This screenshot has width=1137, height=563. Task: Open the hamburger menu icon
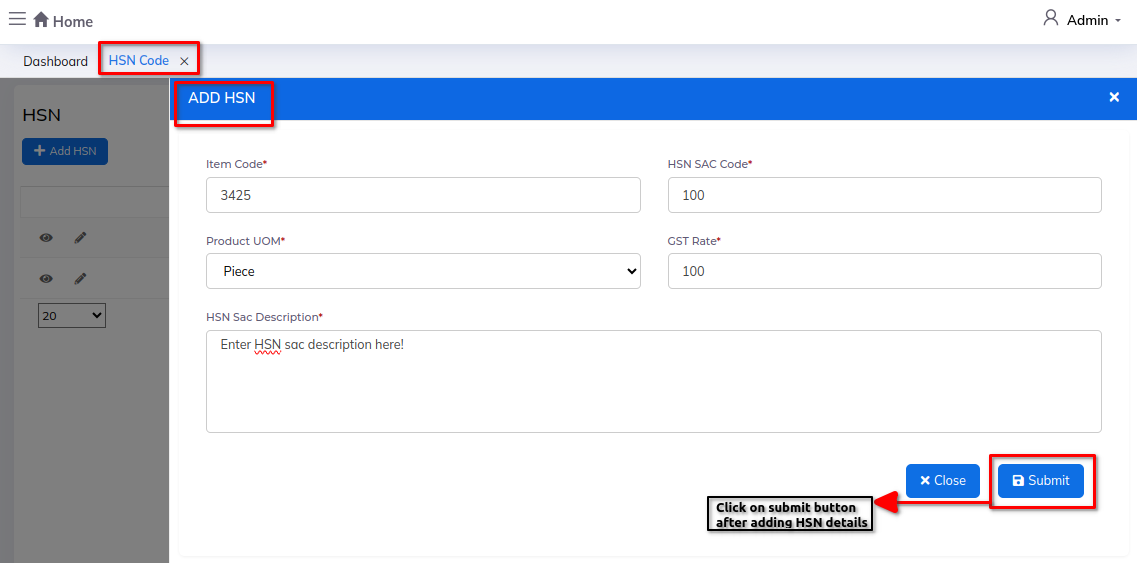[17, 19]
